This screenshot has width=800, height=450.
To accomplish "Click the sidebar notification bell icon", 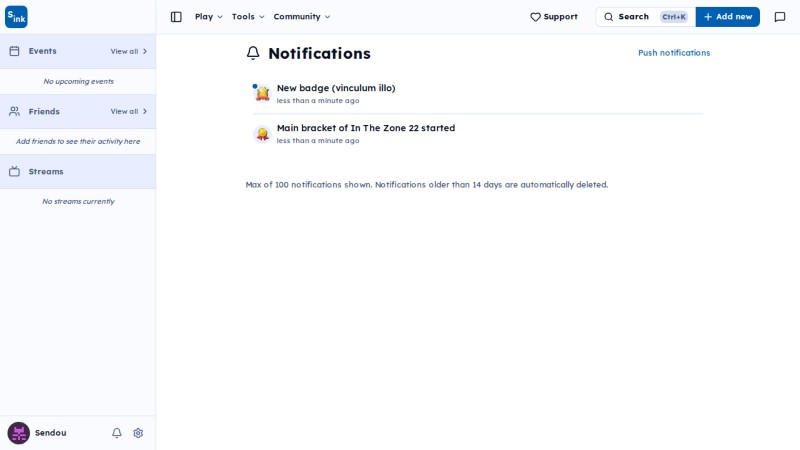I will pos(117,433).
